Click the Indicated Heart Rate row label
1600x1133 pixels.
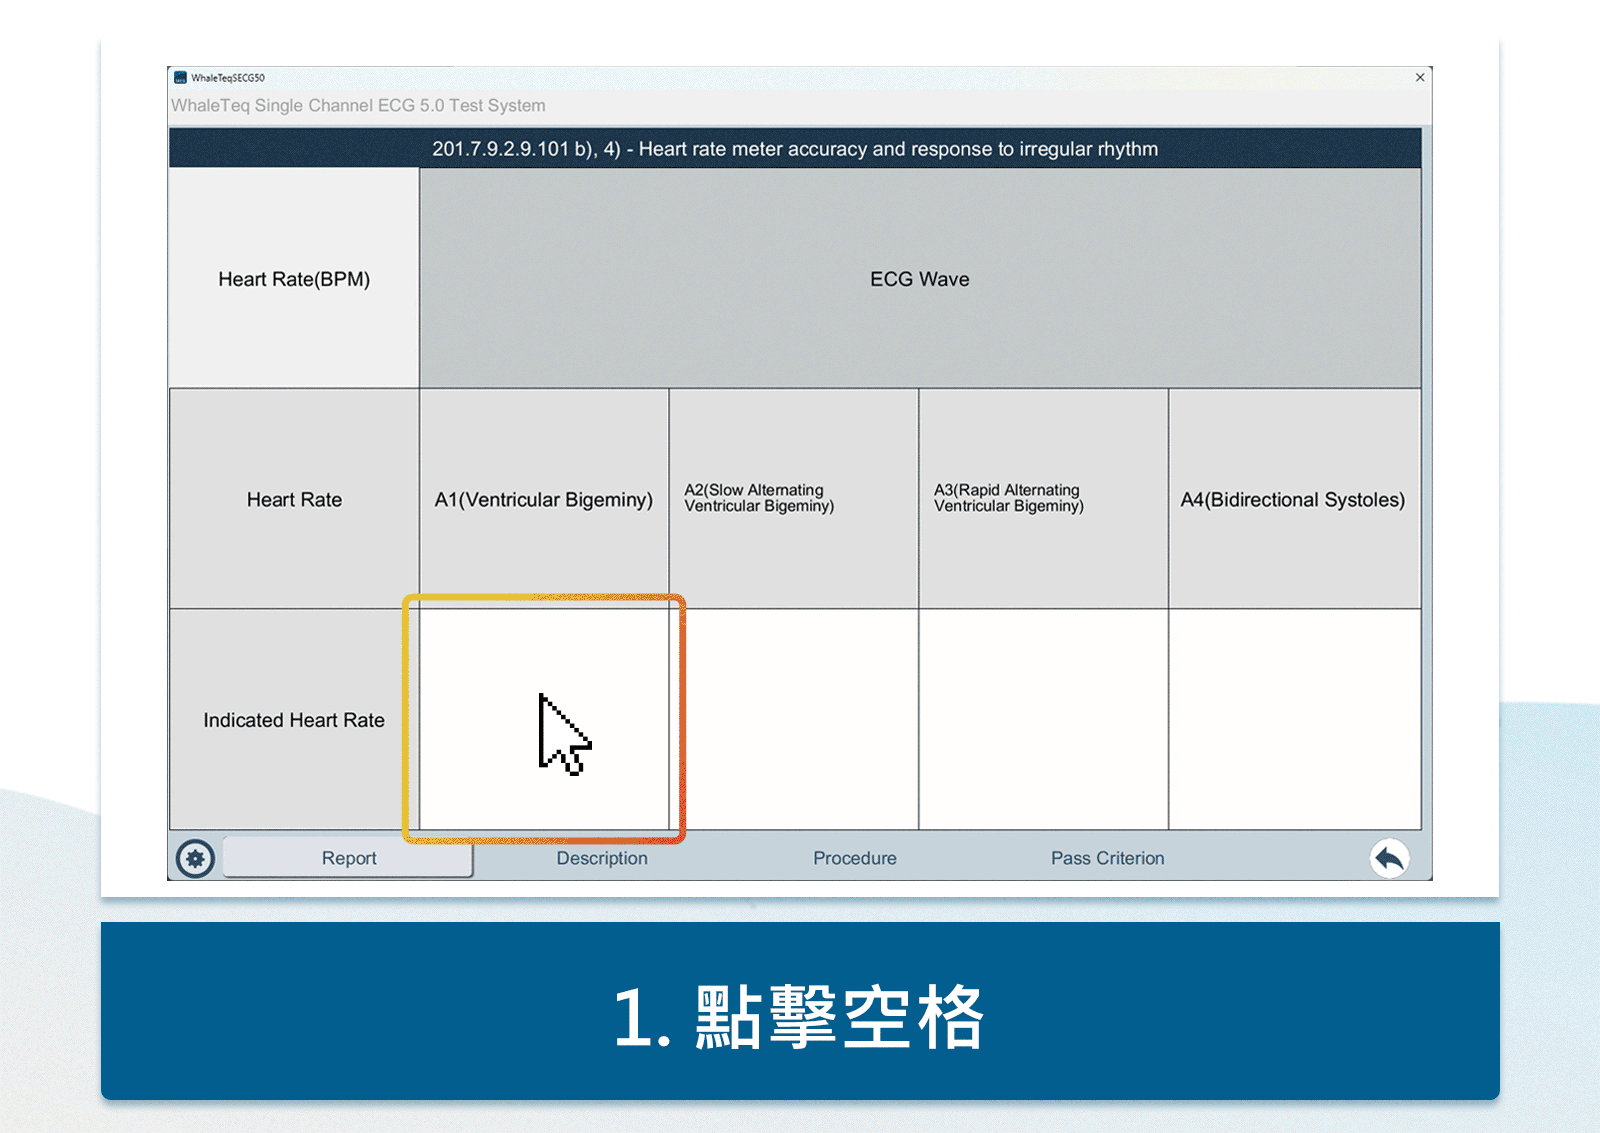point(294,719)
